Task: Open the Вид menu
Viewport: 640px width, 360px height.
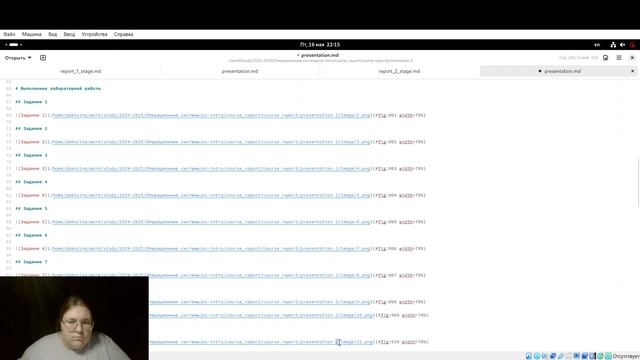Action: coord(53,34)
